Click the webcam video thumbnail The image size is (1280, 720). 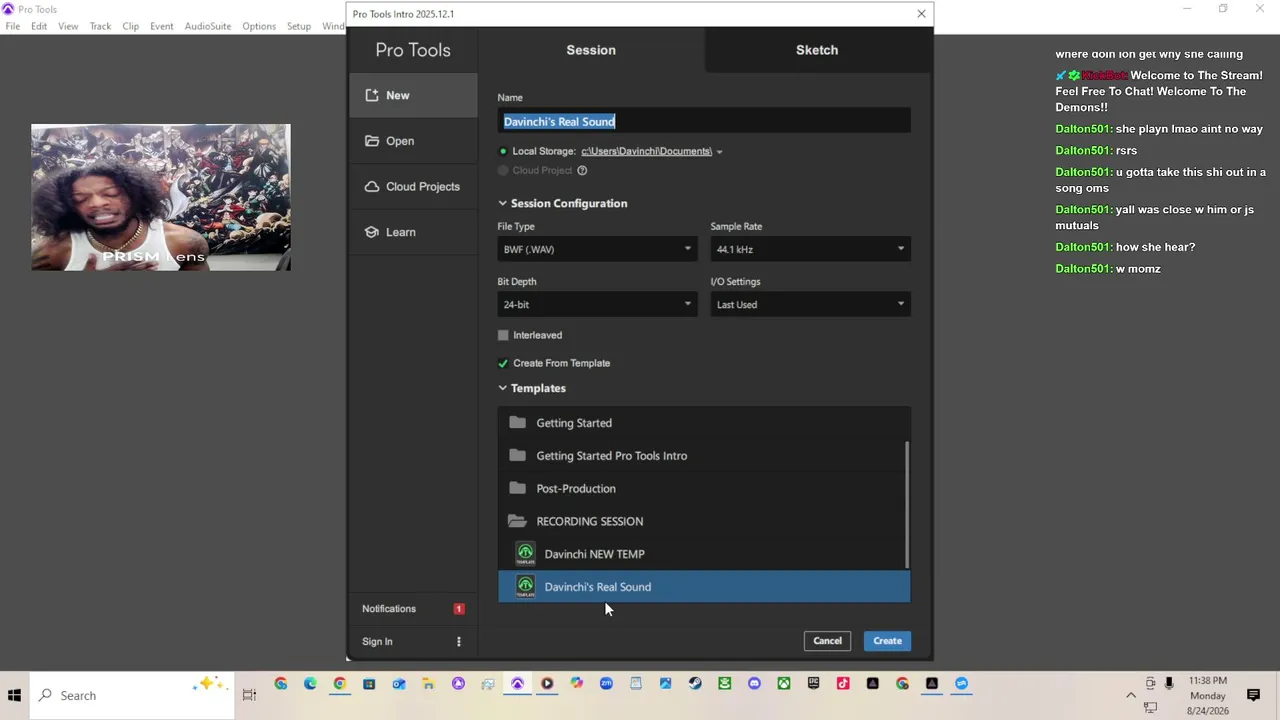point(161,197)
